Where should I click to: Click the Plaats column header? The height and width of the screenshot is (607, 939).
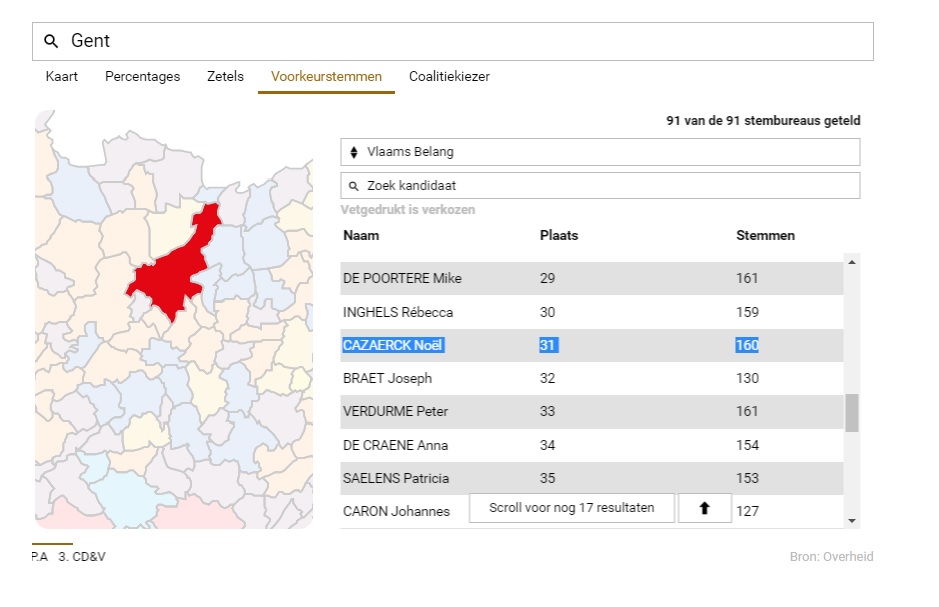click(559, 235)
